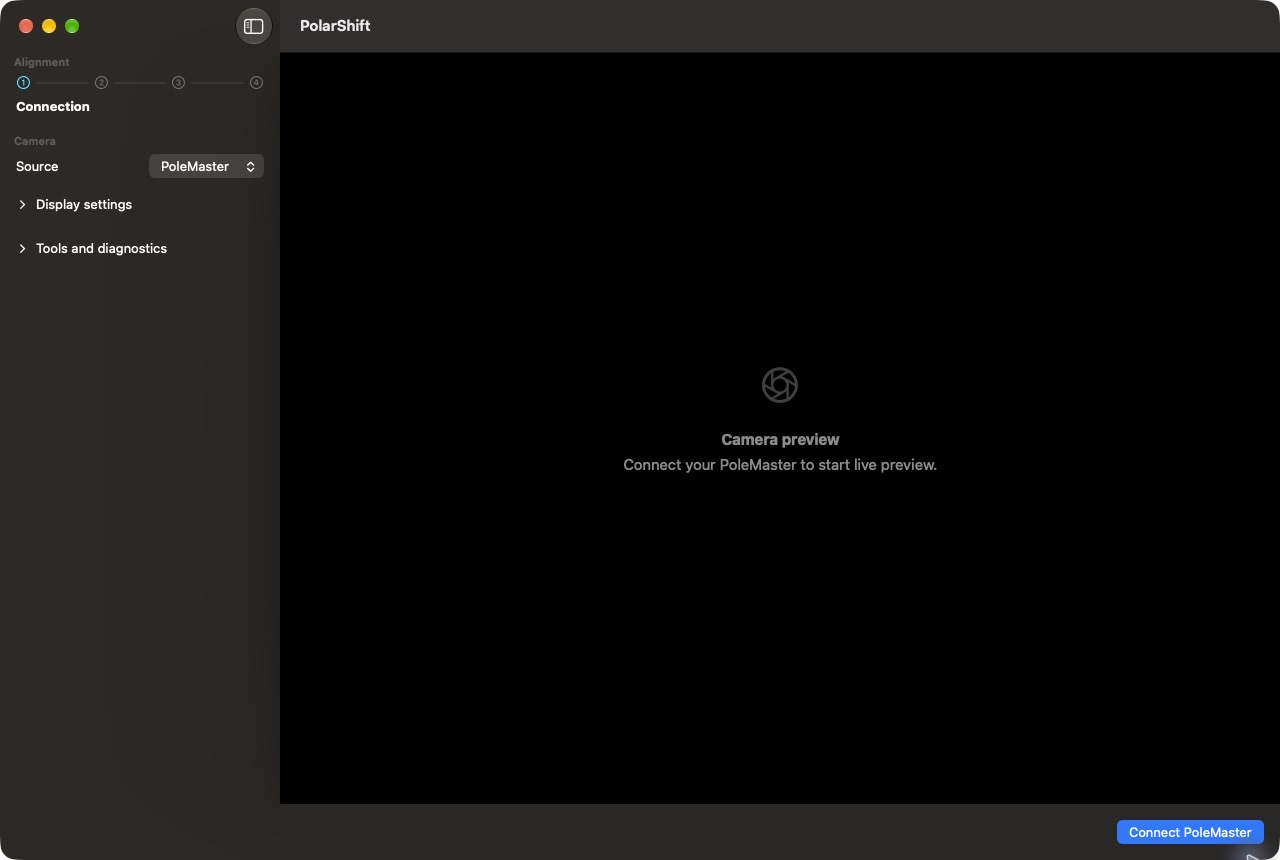Click the Connect PoleMaster button
The width and height of the screenshot is (1280, 860).
[1190, 832]
